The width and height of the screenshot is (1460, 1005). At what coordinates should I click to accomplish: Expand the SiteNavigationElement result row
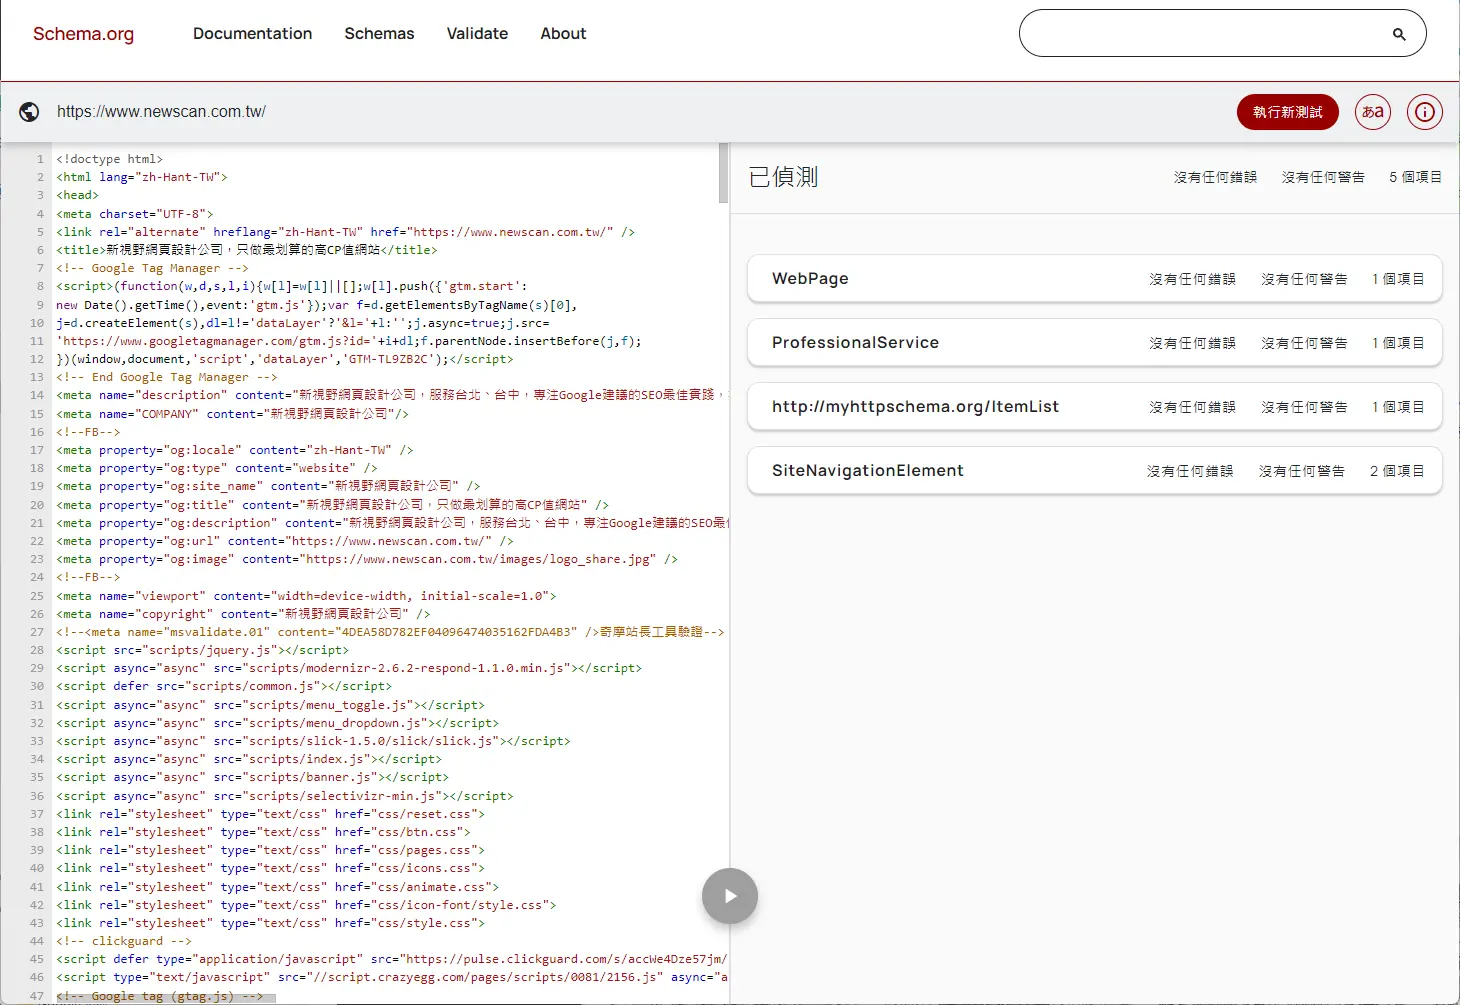tap(1095, 471)
